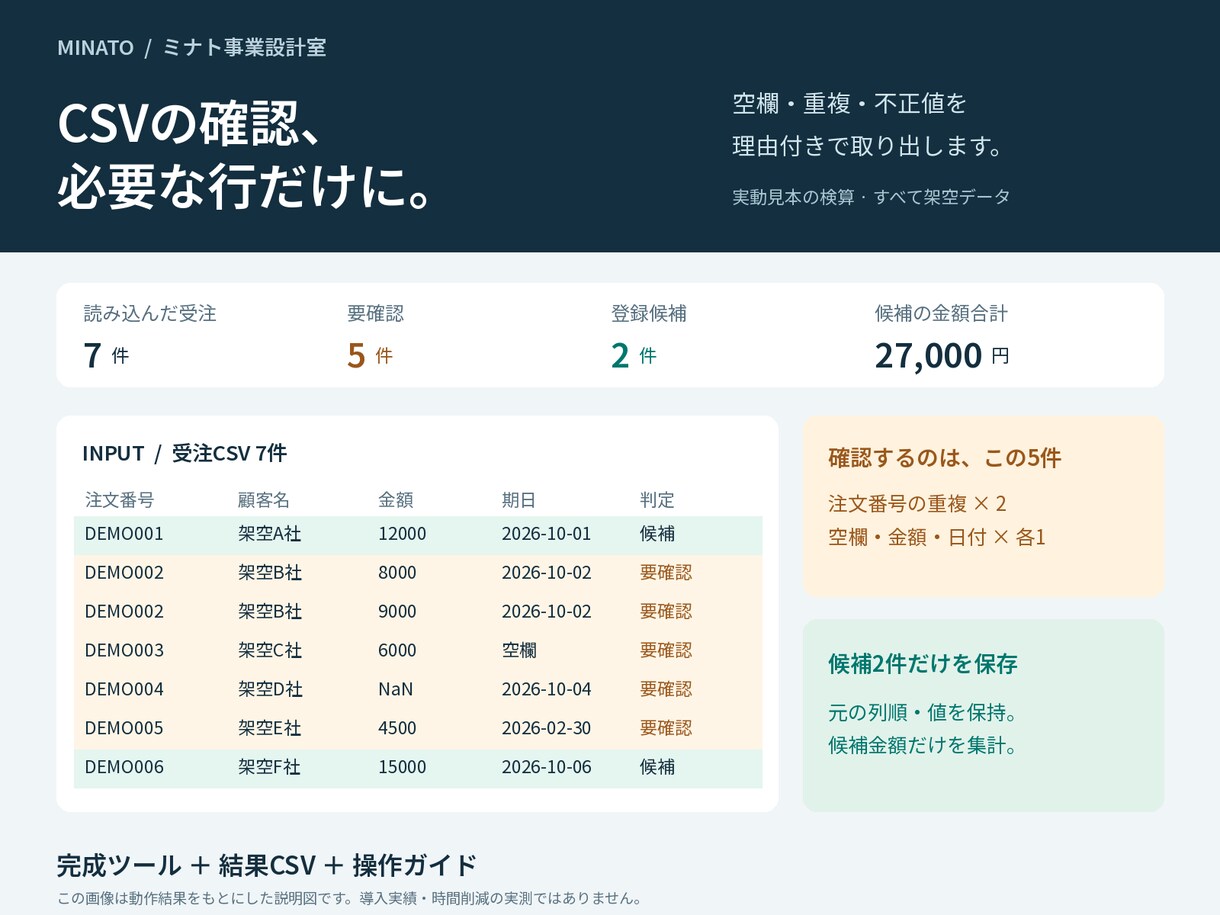Select the '要確認' summary stat label
The image size is (1220, 915).
coord(376,313)
